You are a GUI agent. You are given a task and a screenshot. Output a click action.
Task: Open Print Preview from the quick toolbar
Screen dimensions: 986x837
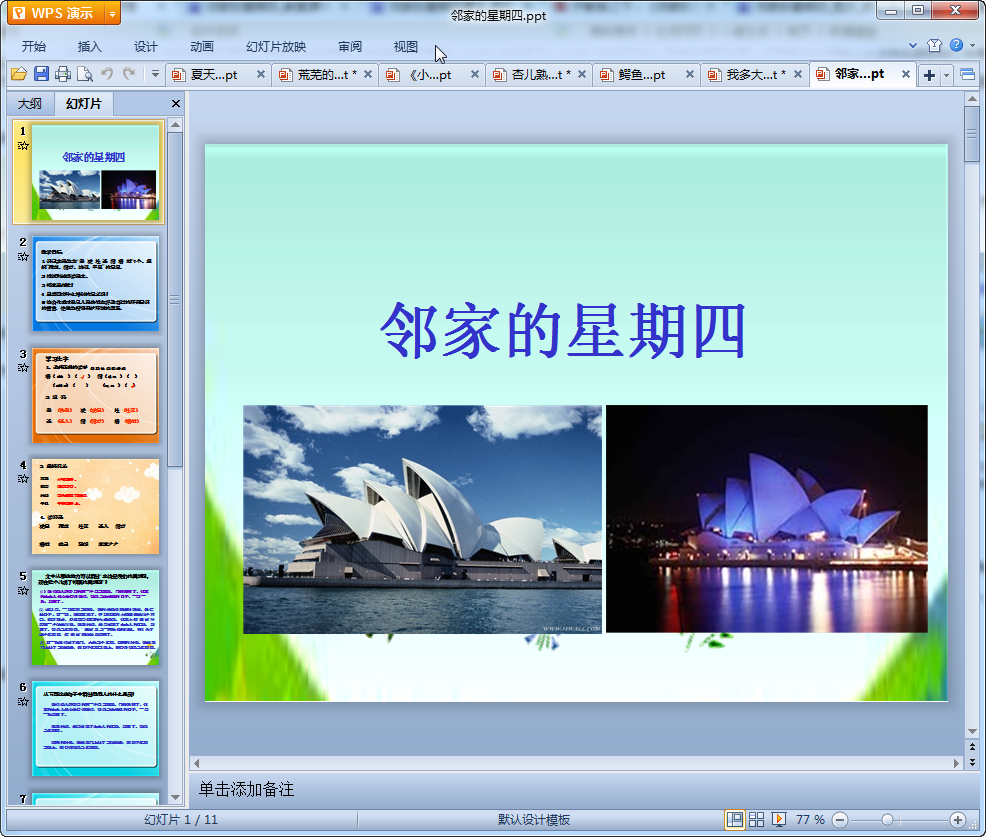[x=85, y=74]
